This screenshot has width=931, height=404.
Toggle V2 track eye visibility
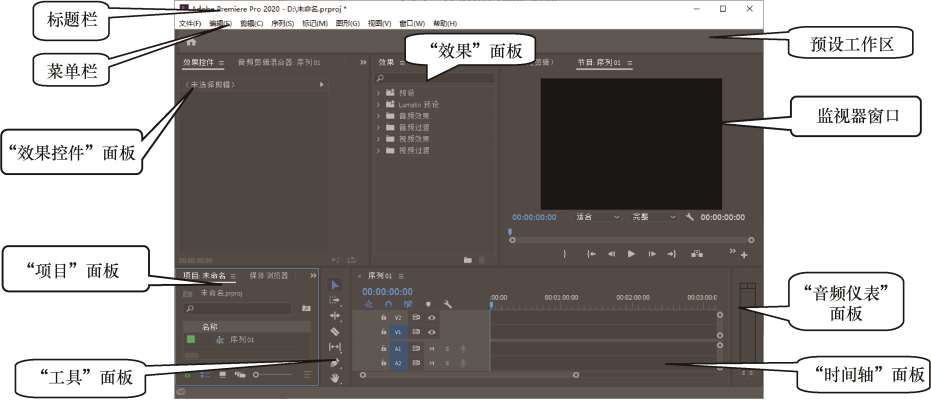[431, 316]
